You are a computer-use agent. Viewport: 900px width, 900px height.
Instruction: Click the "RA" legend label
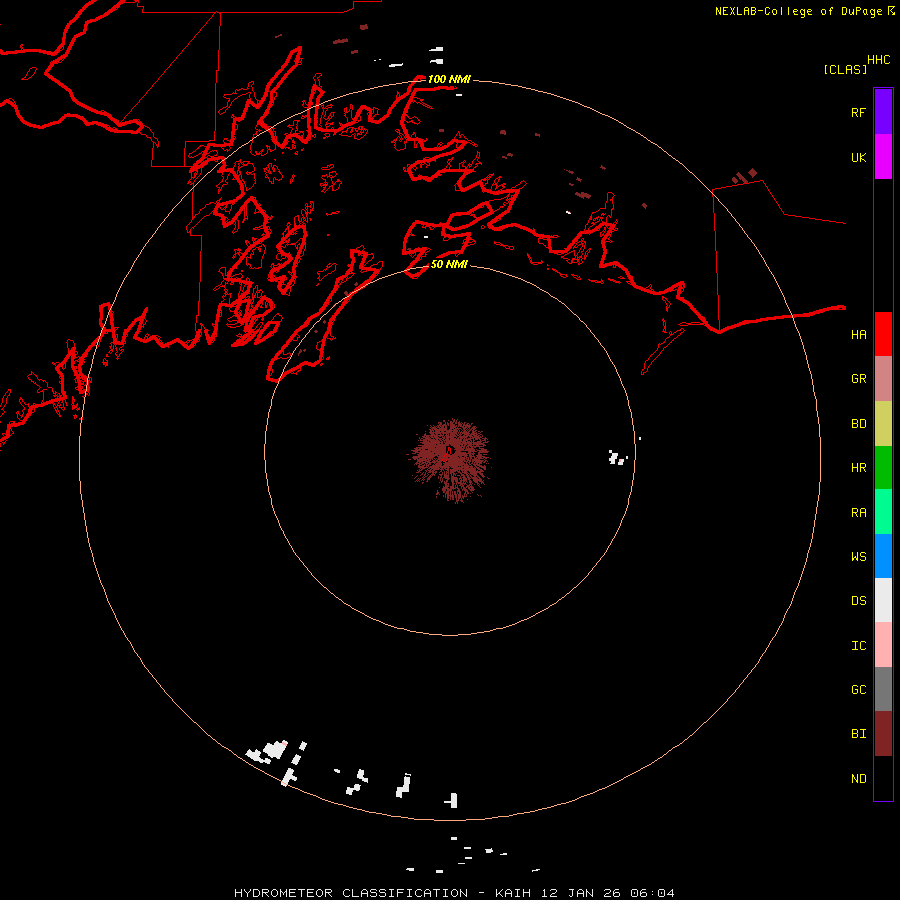point(859,512)
